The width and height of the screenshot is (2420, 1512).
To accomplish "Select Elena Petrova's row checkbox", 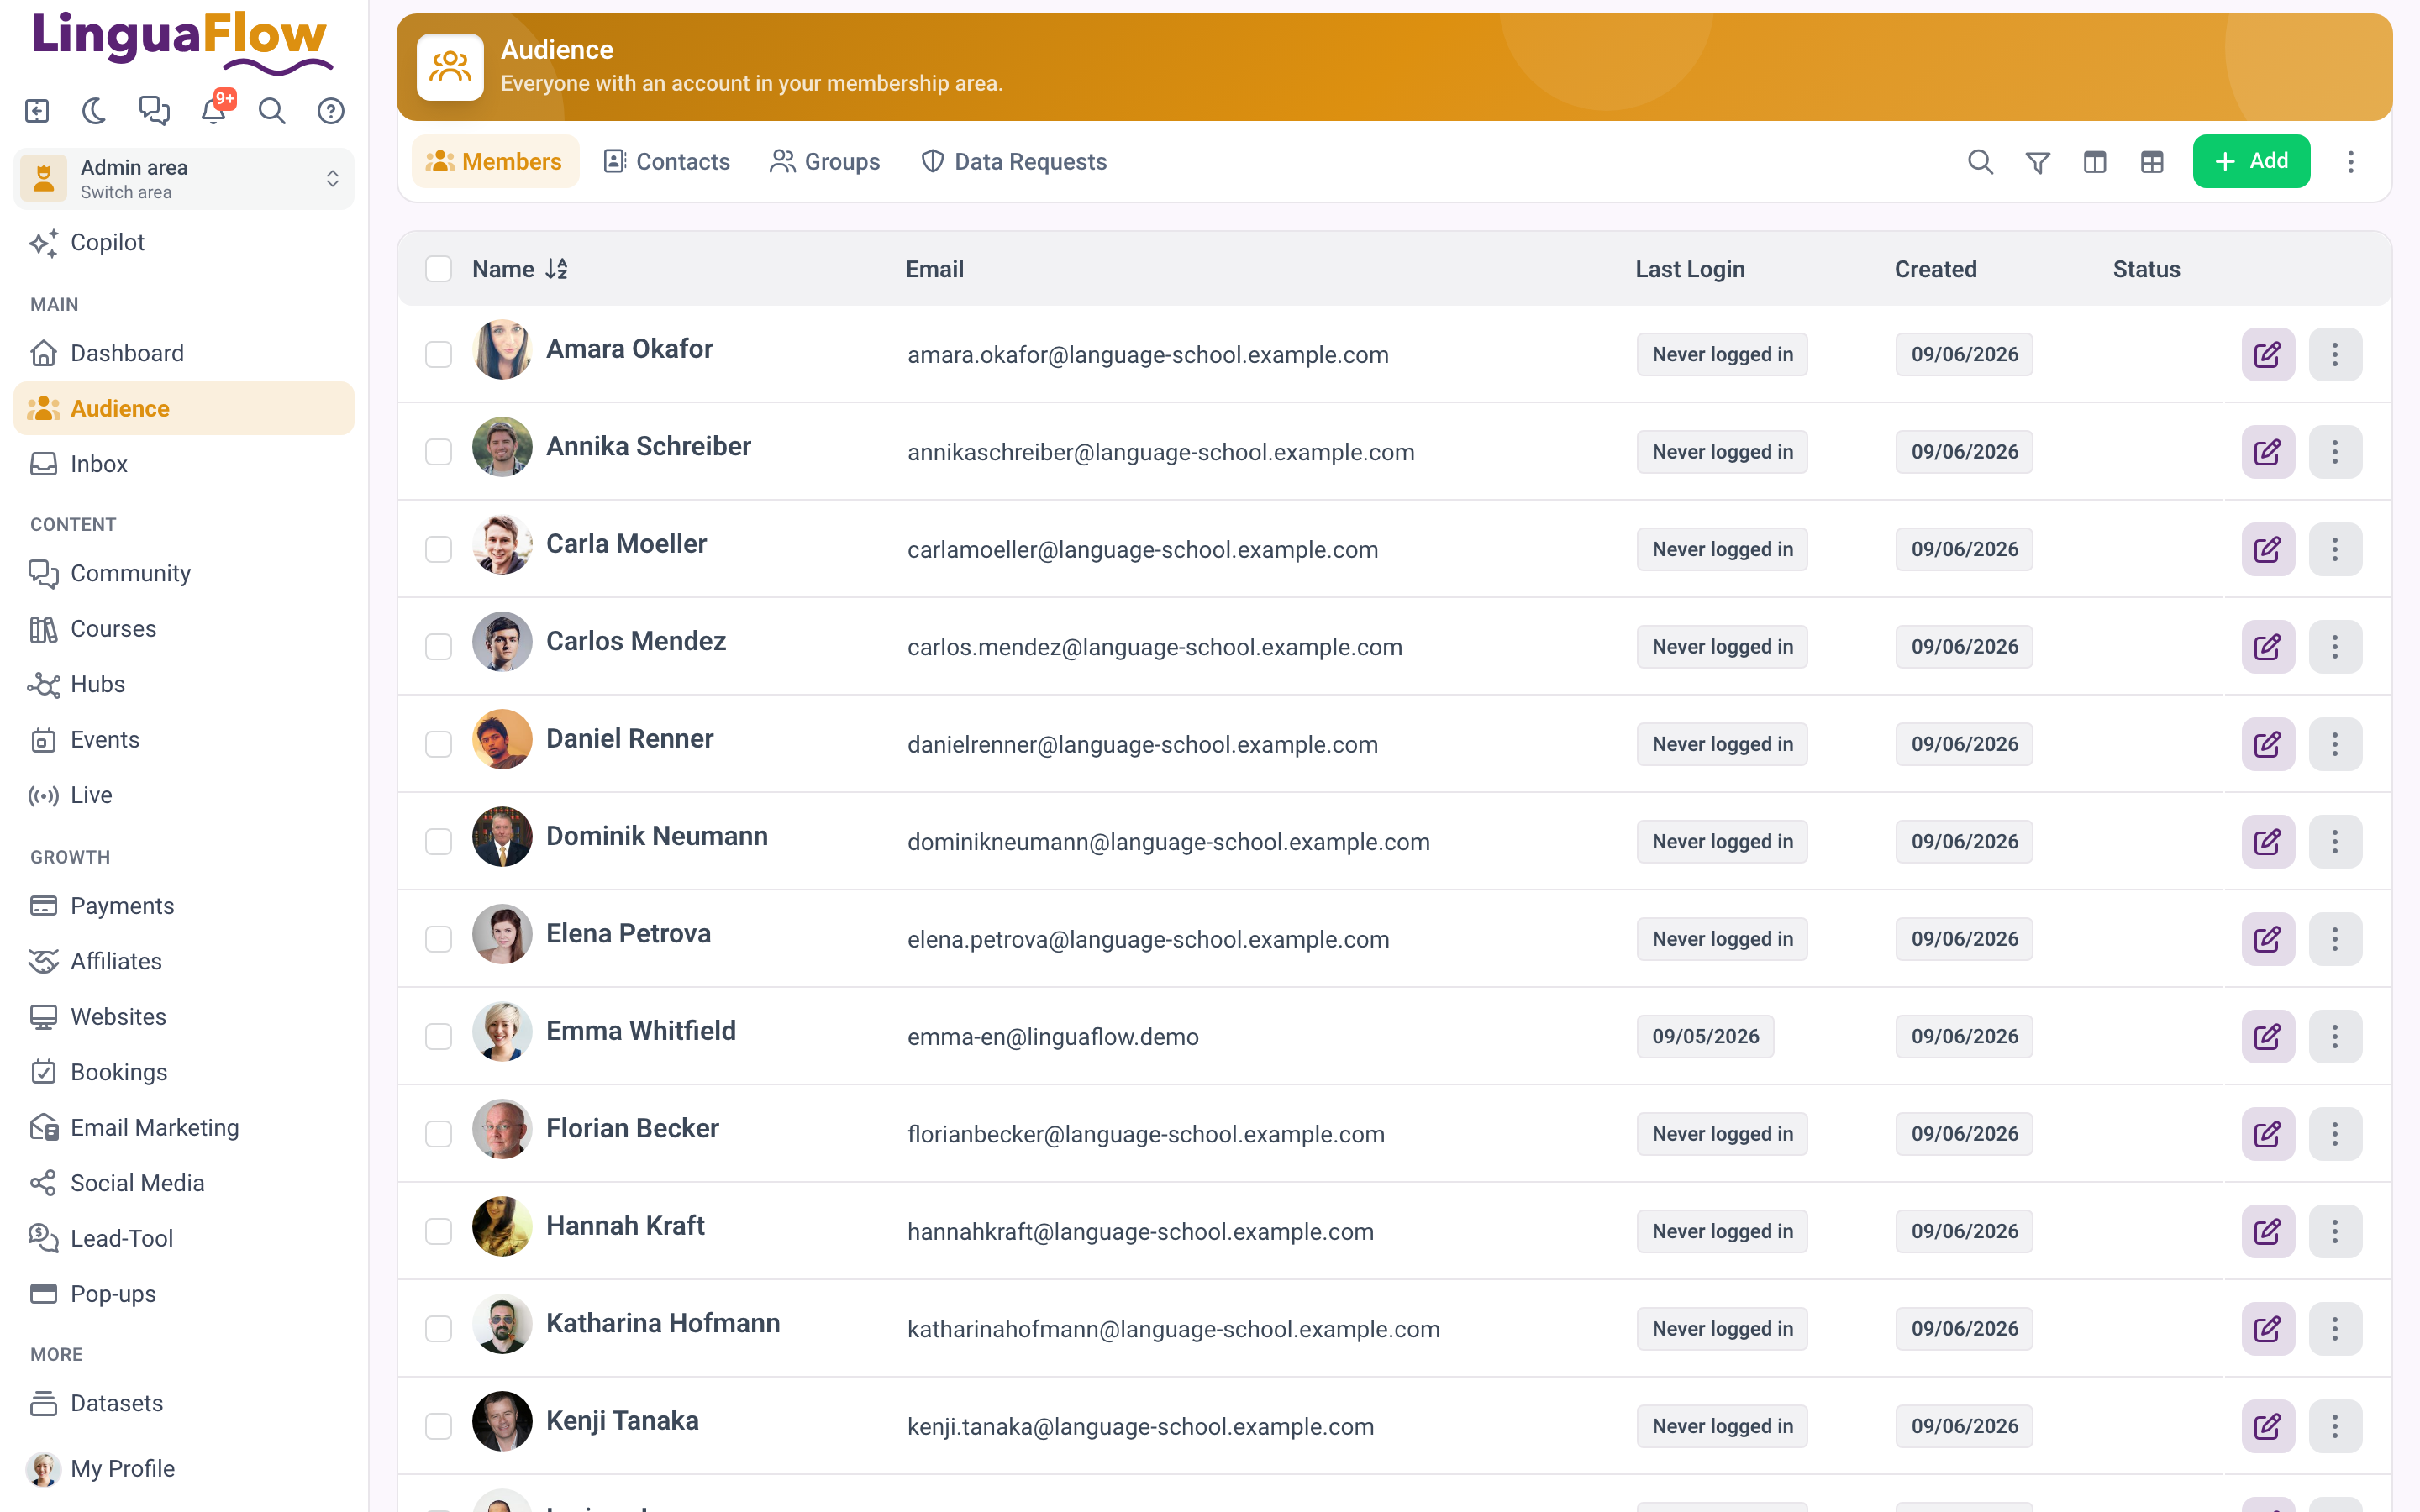I will [x=439, y=939].
